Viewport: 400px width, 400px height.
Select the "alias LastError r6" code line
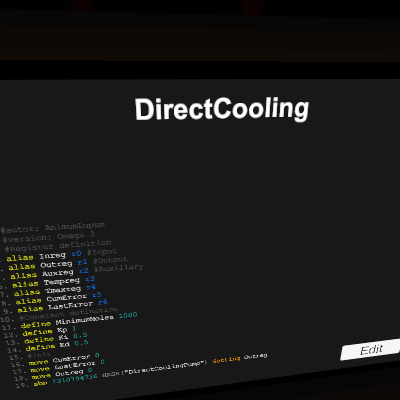pos(63,306)
